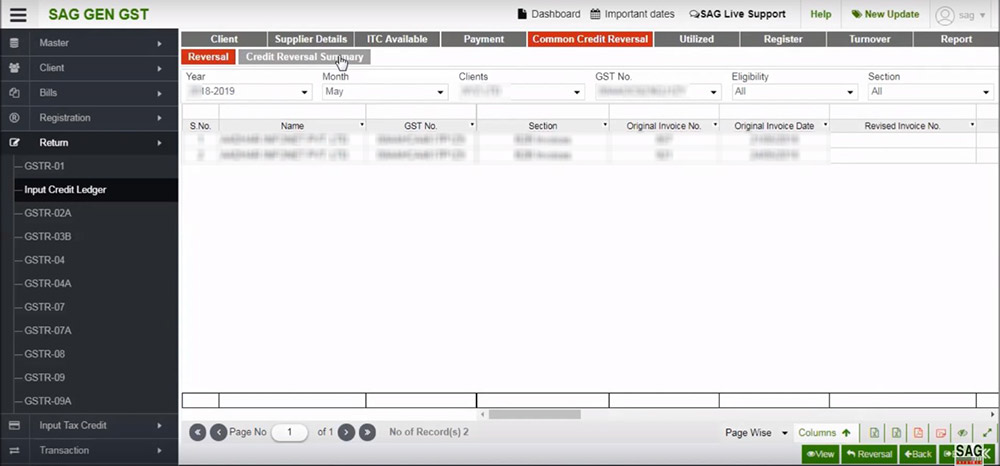Click the Page No input field
Screen dimensions: 1000x466
pyautogui.click(x=291, y=433)
